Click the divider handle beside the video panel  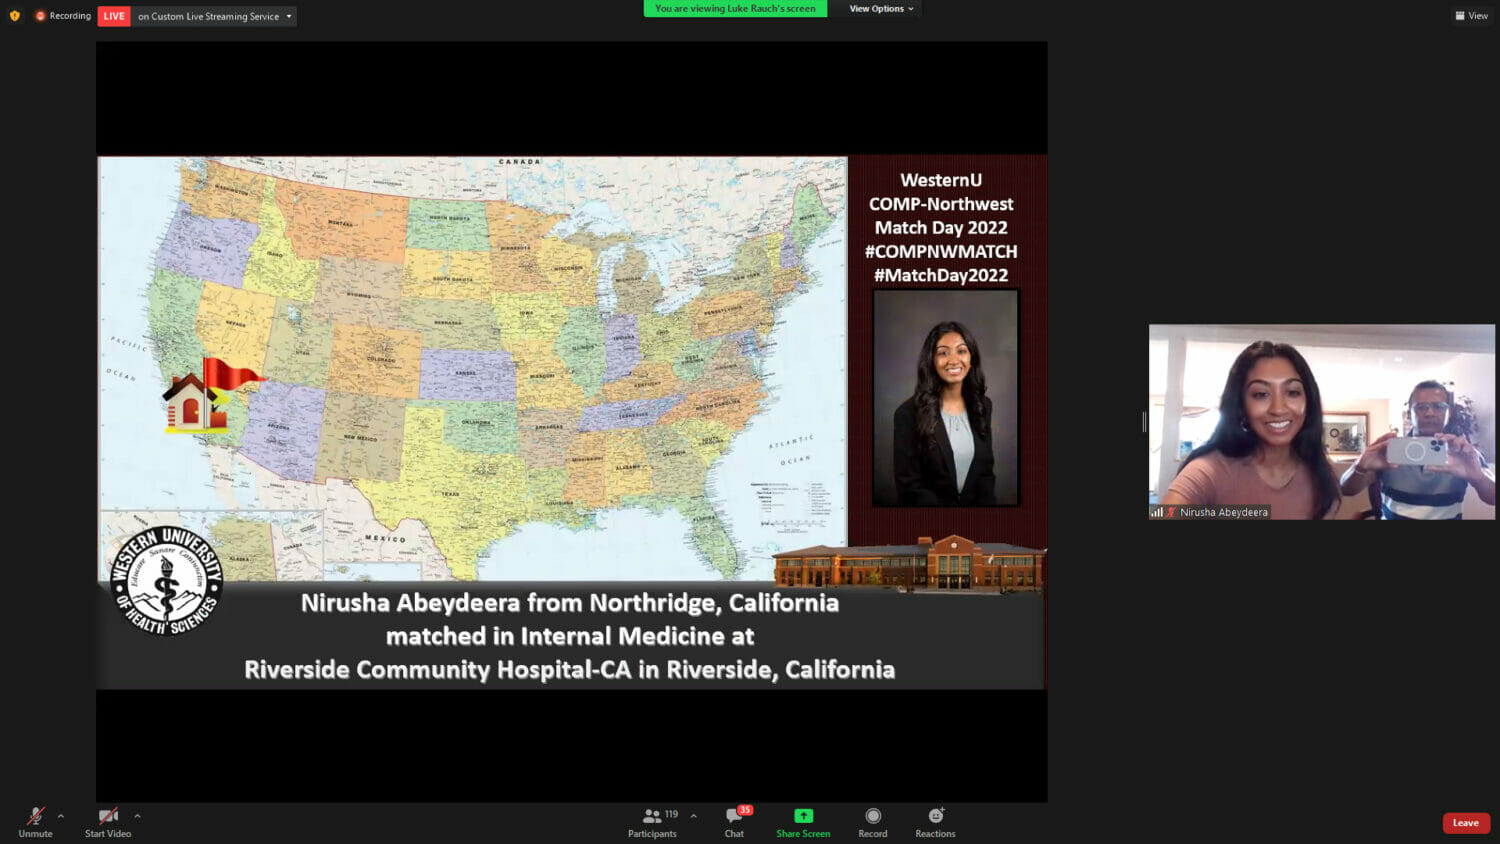tap(1144, 422)
